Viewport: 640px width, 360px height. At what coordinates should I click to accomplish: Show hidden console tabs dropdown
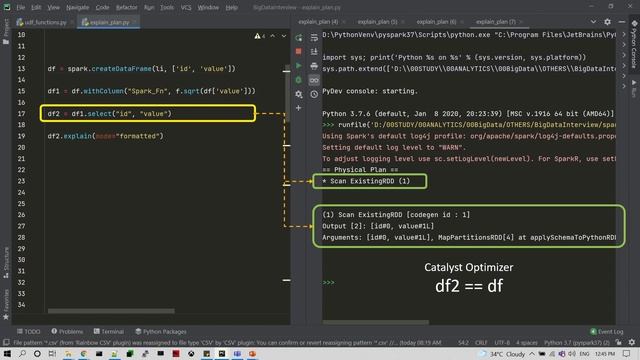click(593, 22)
